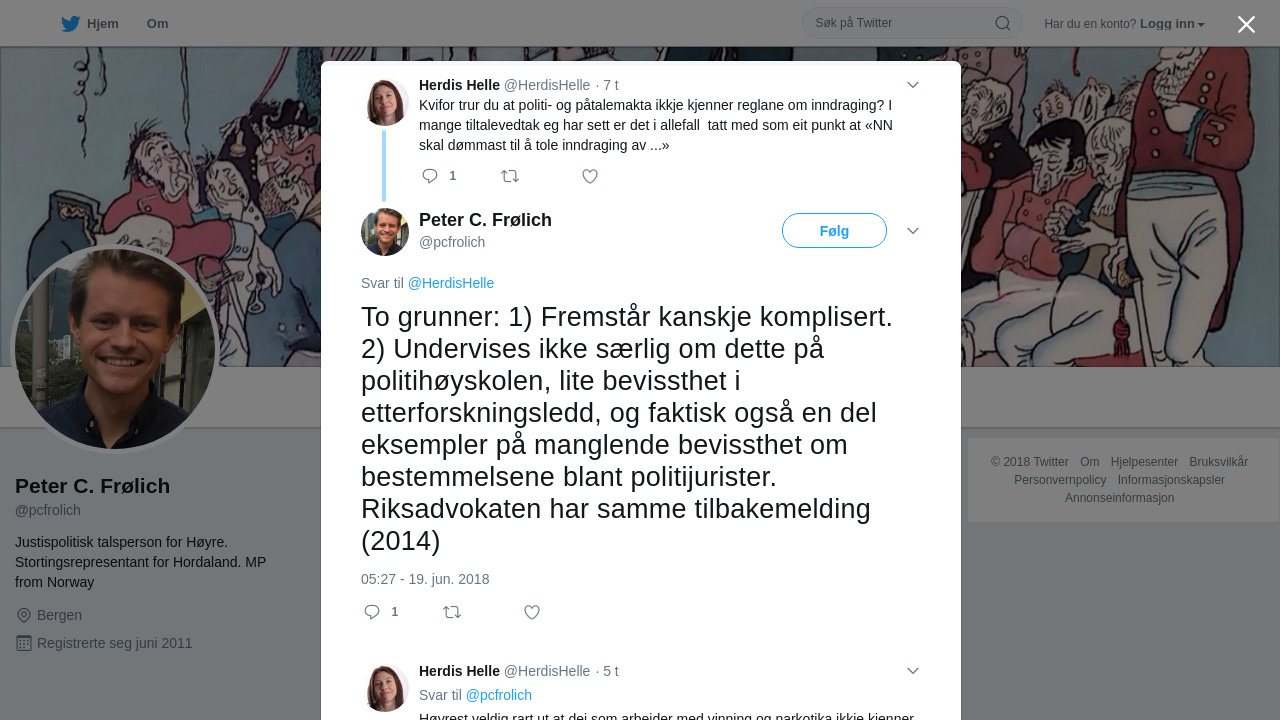
Task: Like Peter C. Frølich's main tweet
Action: (532, 612)
